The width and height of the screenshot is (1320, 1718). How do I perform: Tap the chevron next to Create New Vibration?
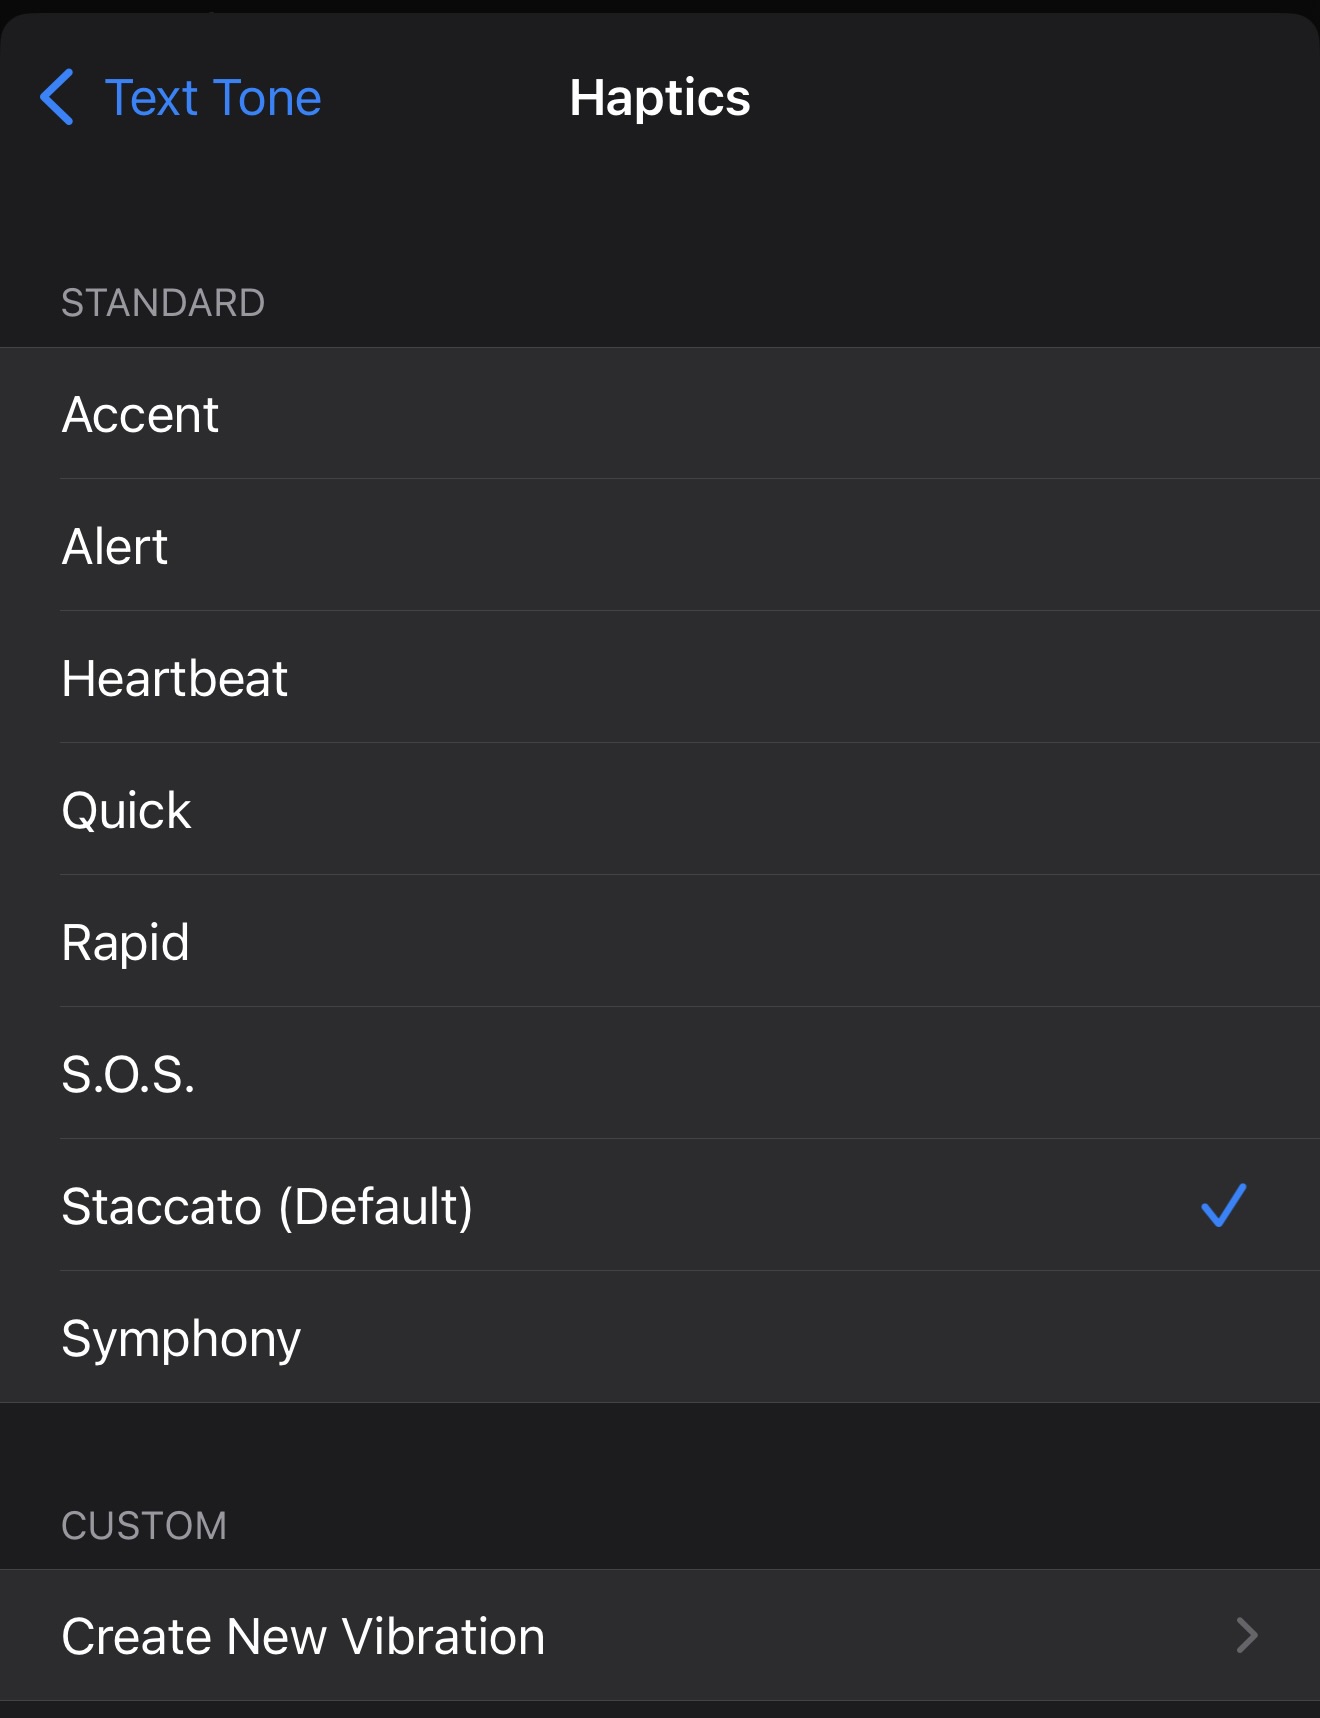(1246, 1636)
